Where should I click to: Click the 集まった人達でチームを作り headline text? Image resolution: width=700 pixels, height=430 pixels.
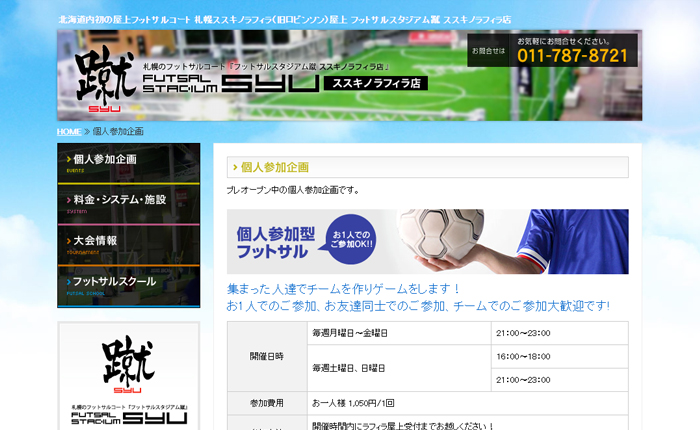[343, 289]
